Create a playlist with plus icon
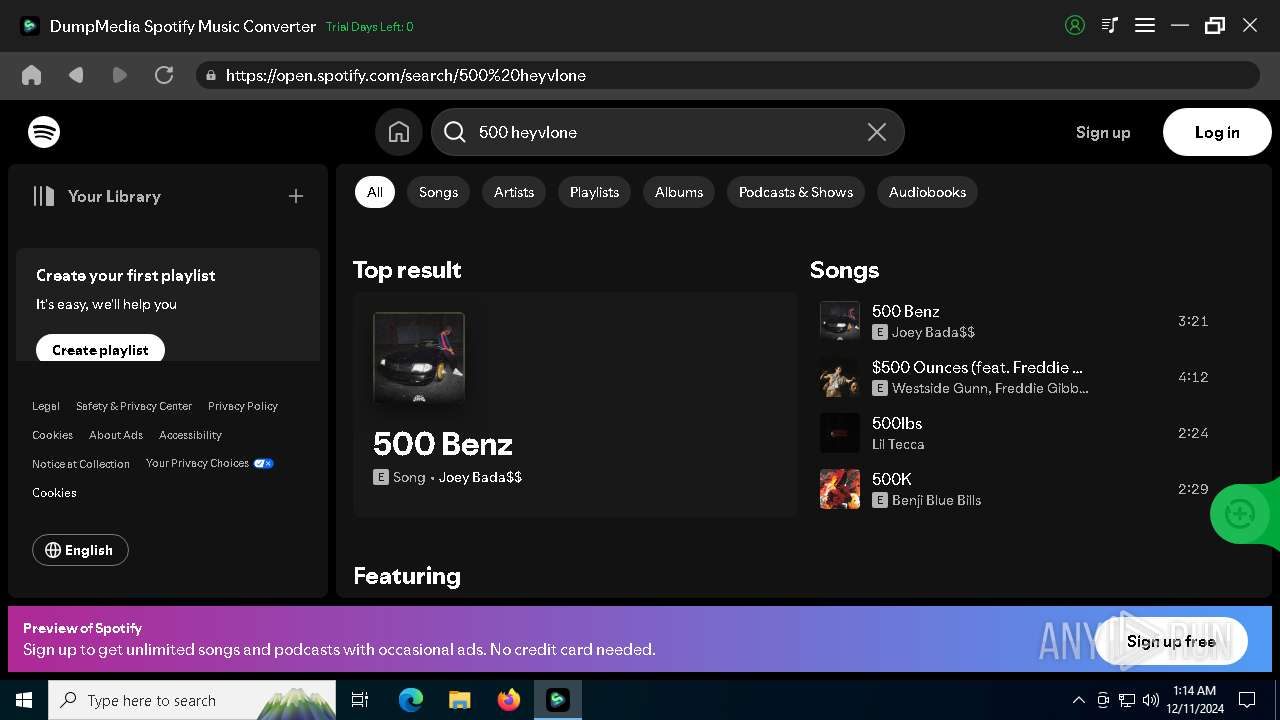Screen dimensions: 1280x720 (296, 196)
